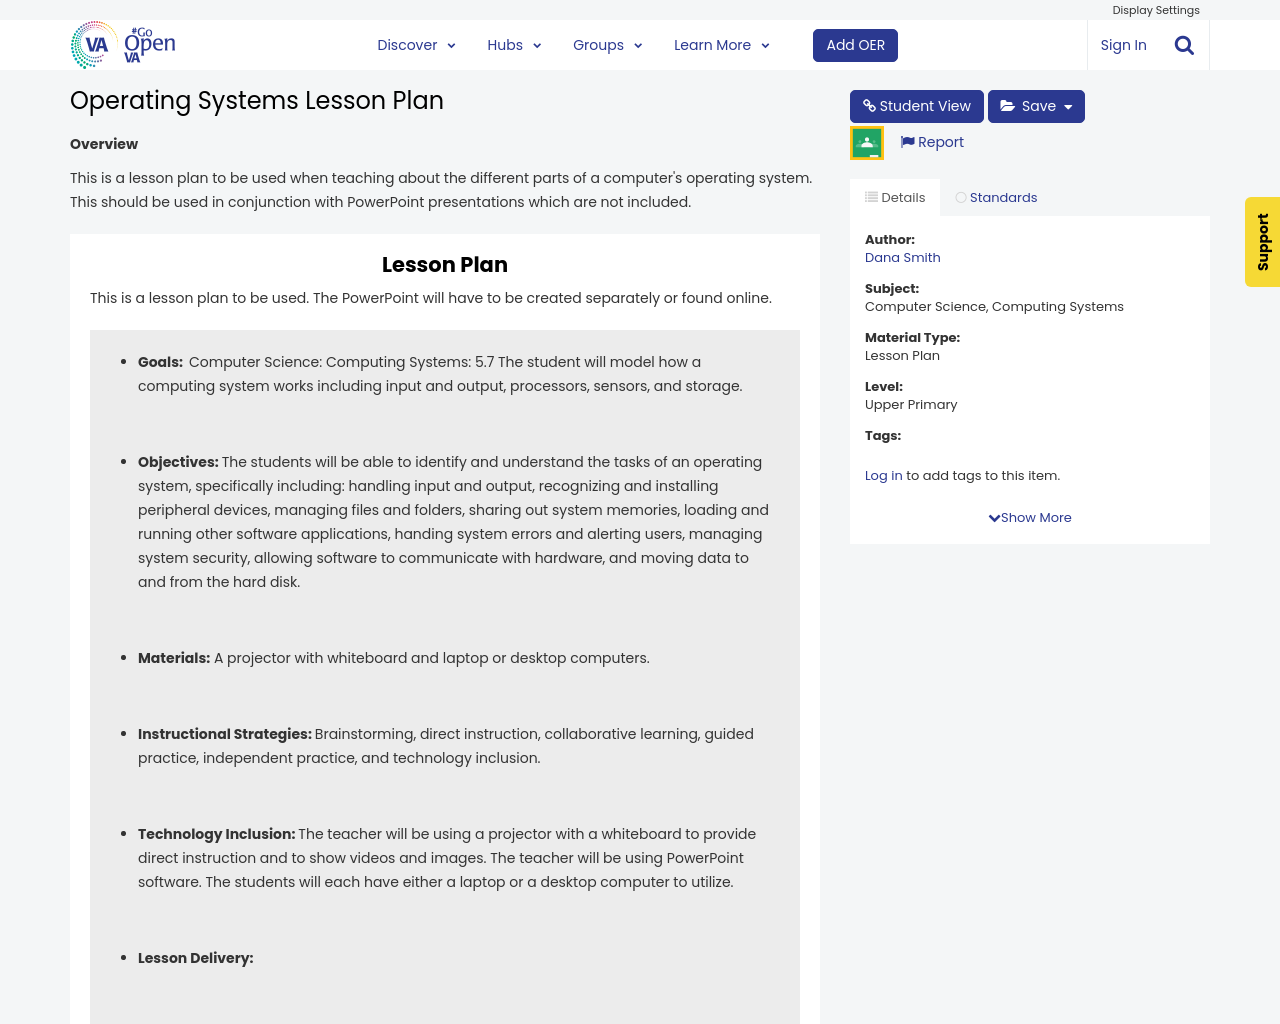Click Log in to add tags

(883, 476)
